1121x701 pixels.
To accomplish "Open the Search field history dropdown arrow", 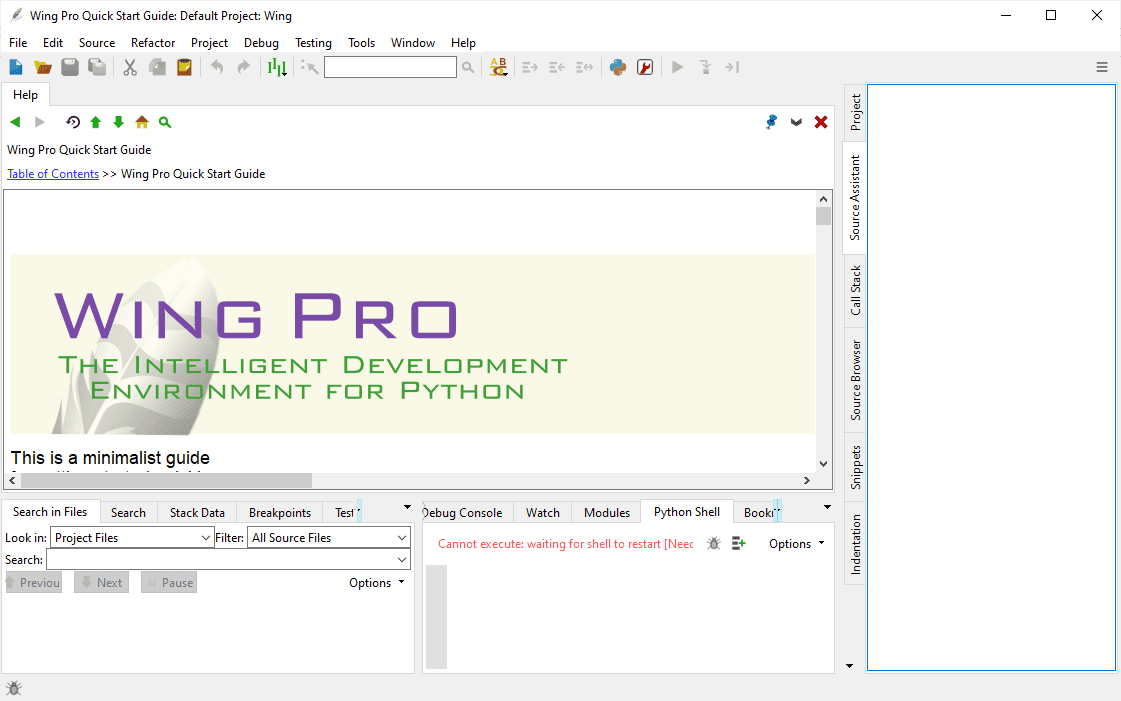I will (x=402, y=560).
